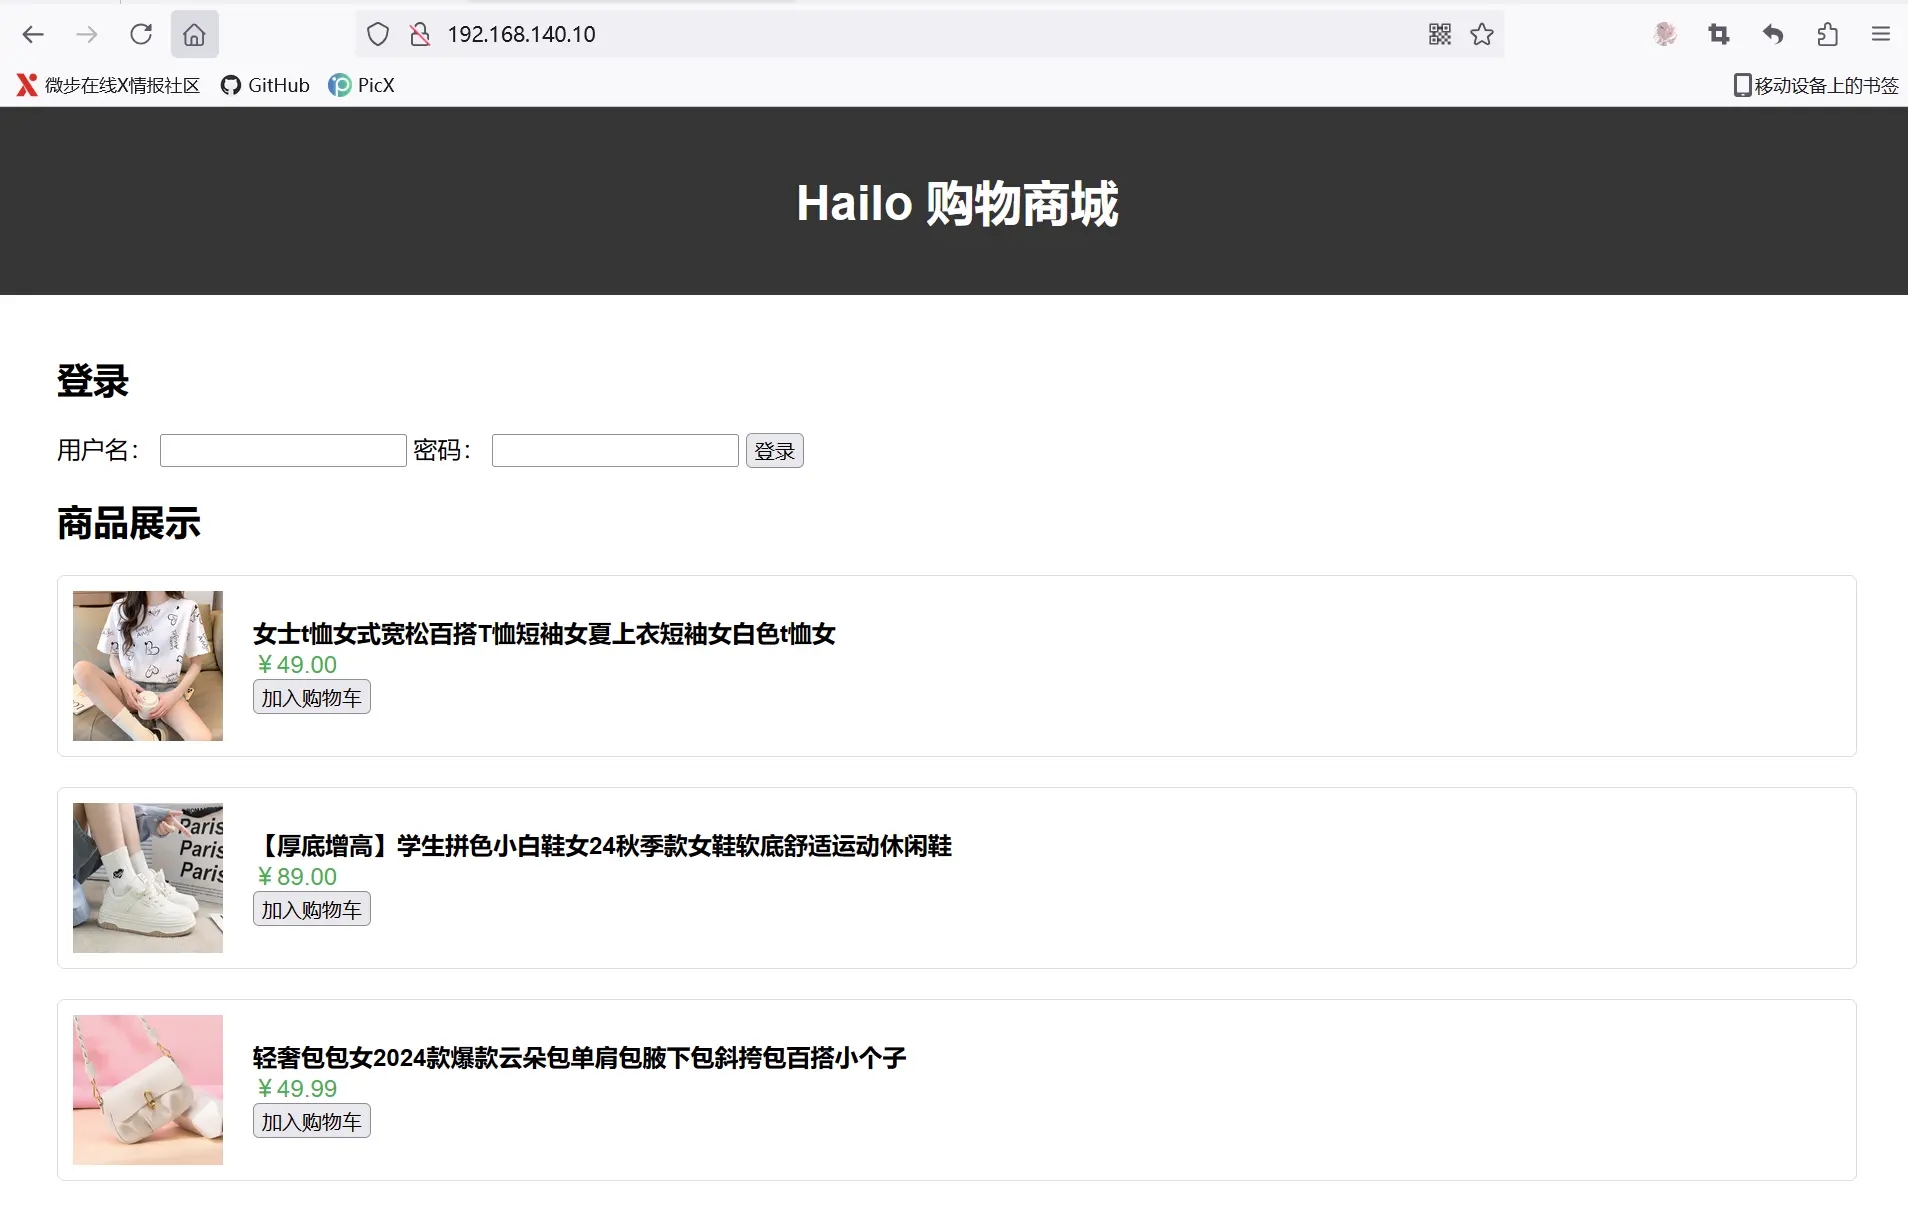This screenshot has width=1908, height=1212.
Task: Open the QR code generator icon
Action: click(1439, 34)
